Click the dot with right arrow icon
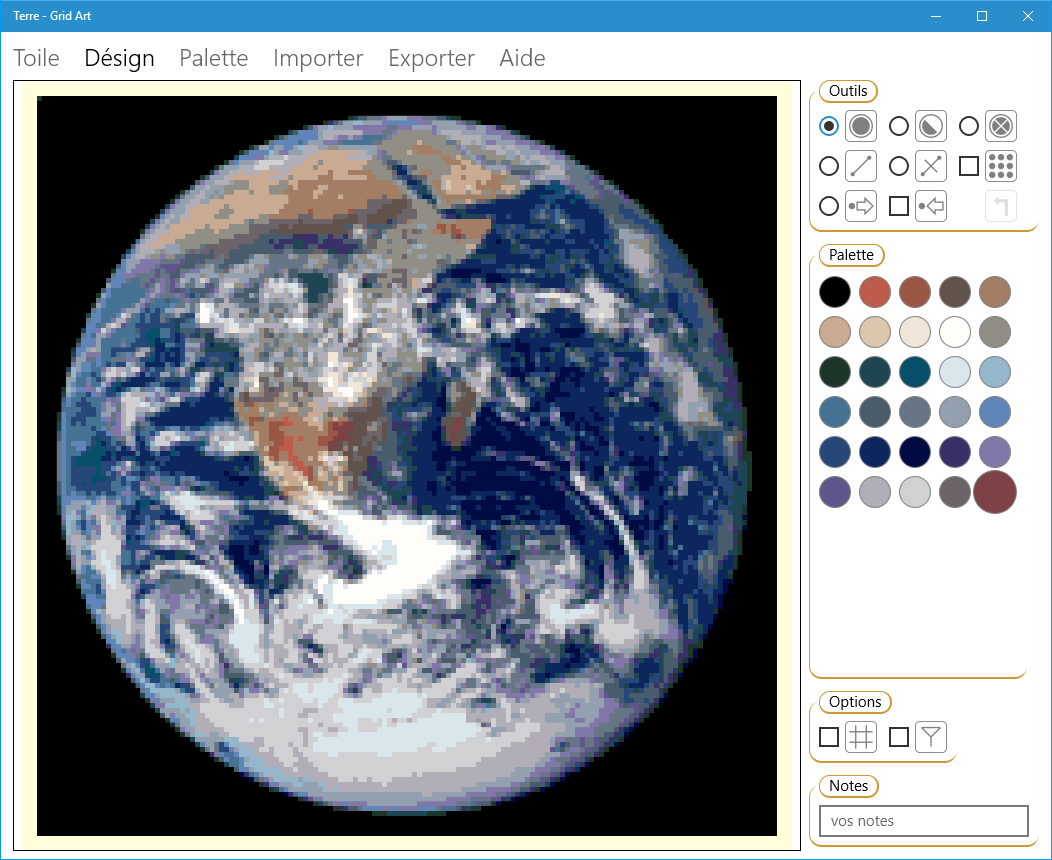 tap(861, 206)
